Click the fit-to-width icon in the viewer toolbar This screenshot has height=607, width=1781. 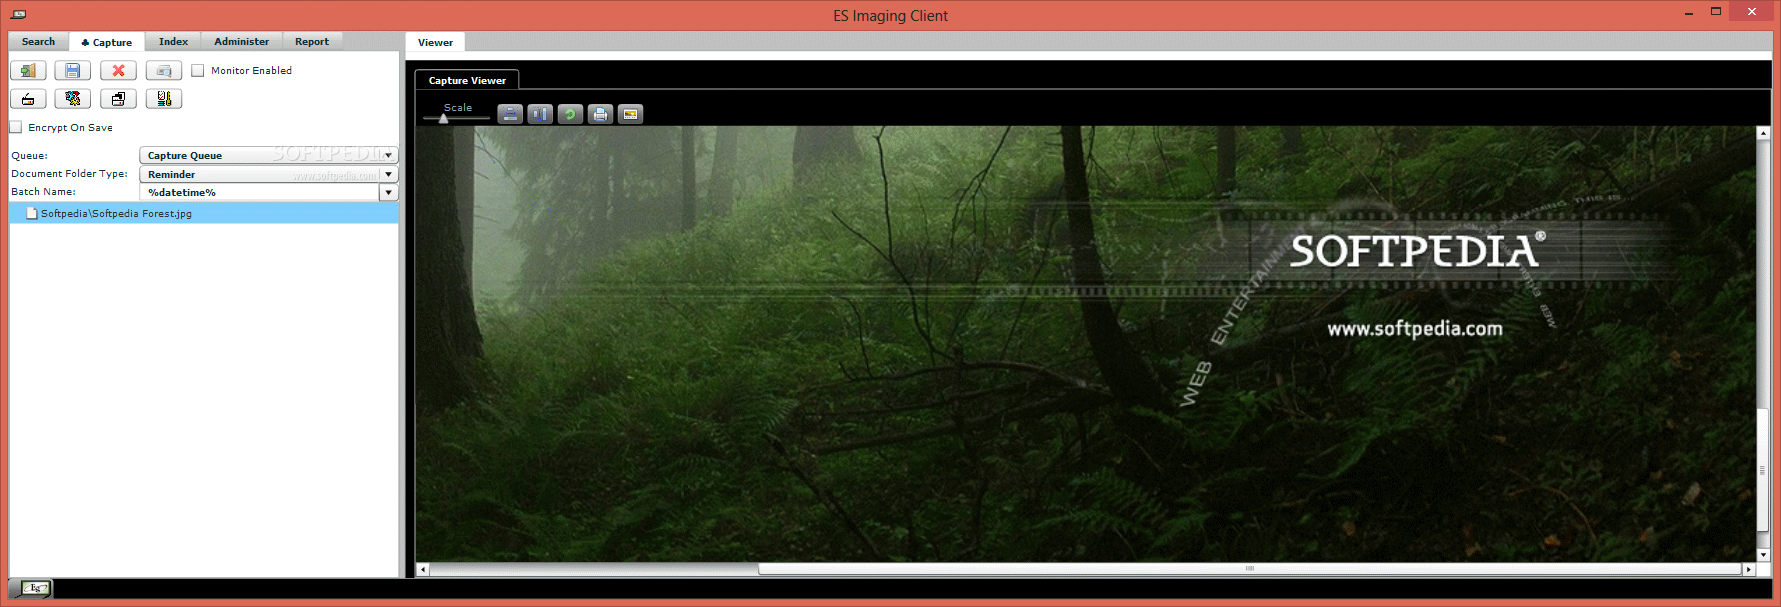point(510,114)
